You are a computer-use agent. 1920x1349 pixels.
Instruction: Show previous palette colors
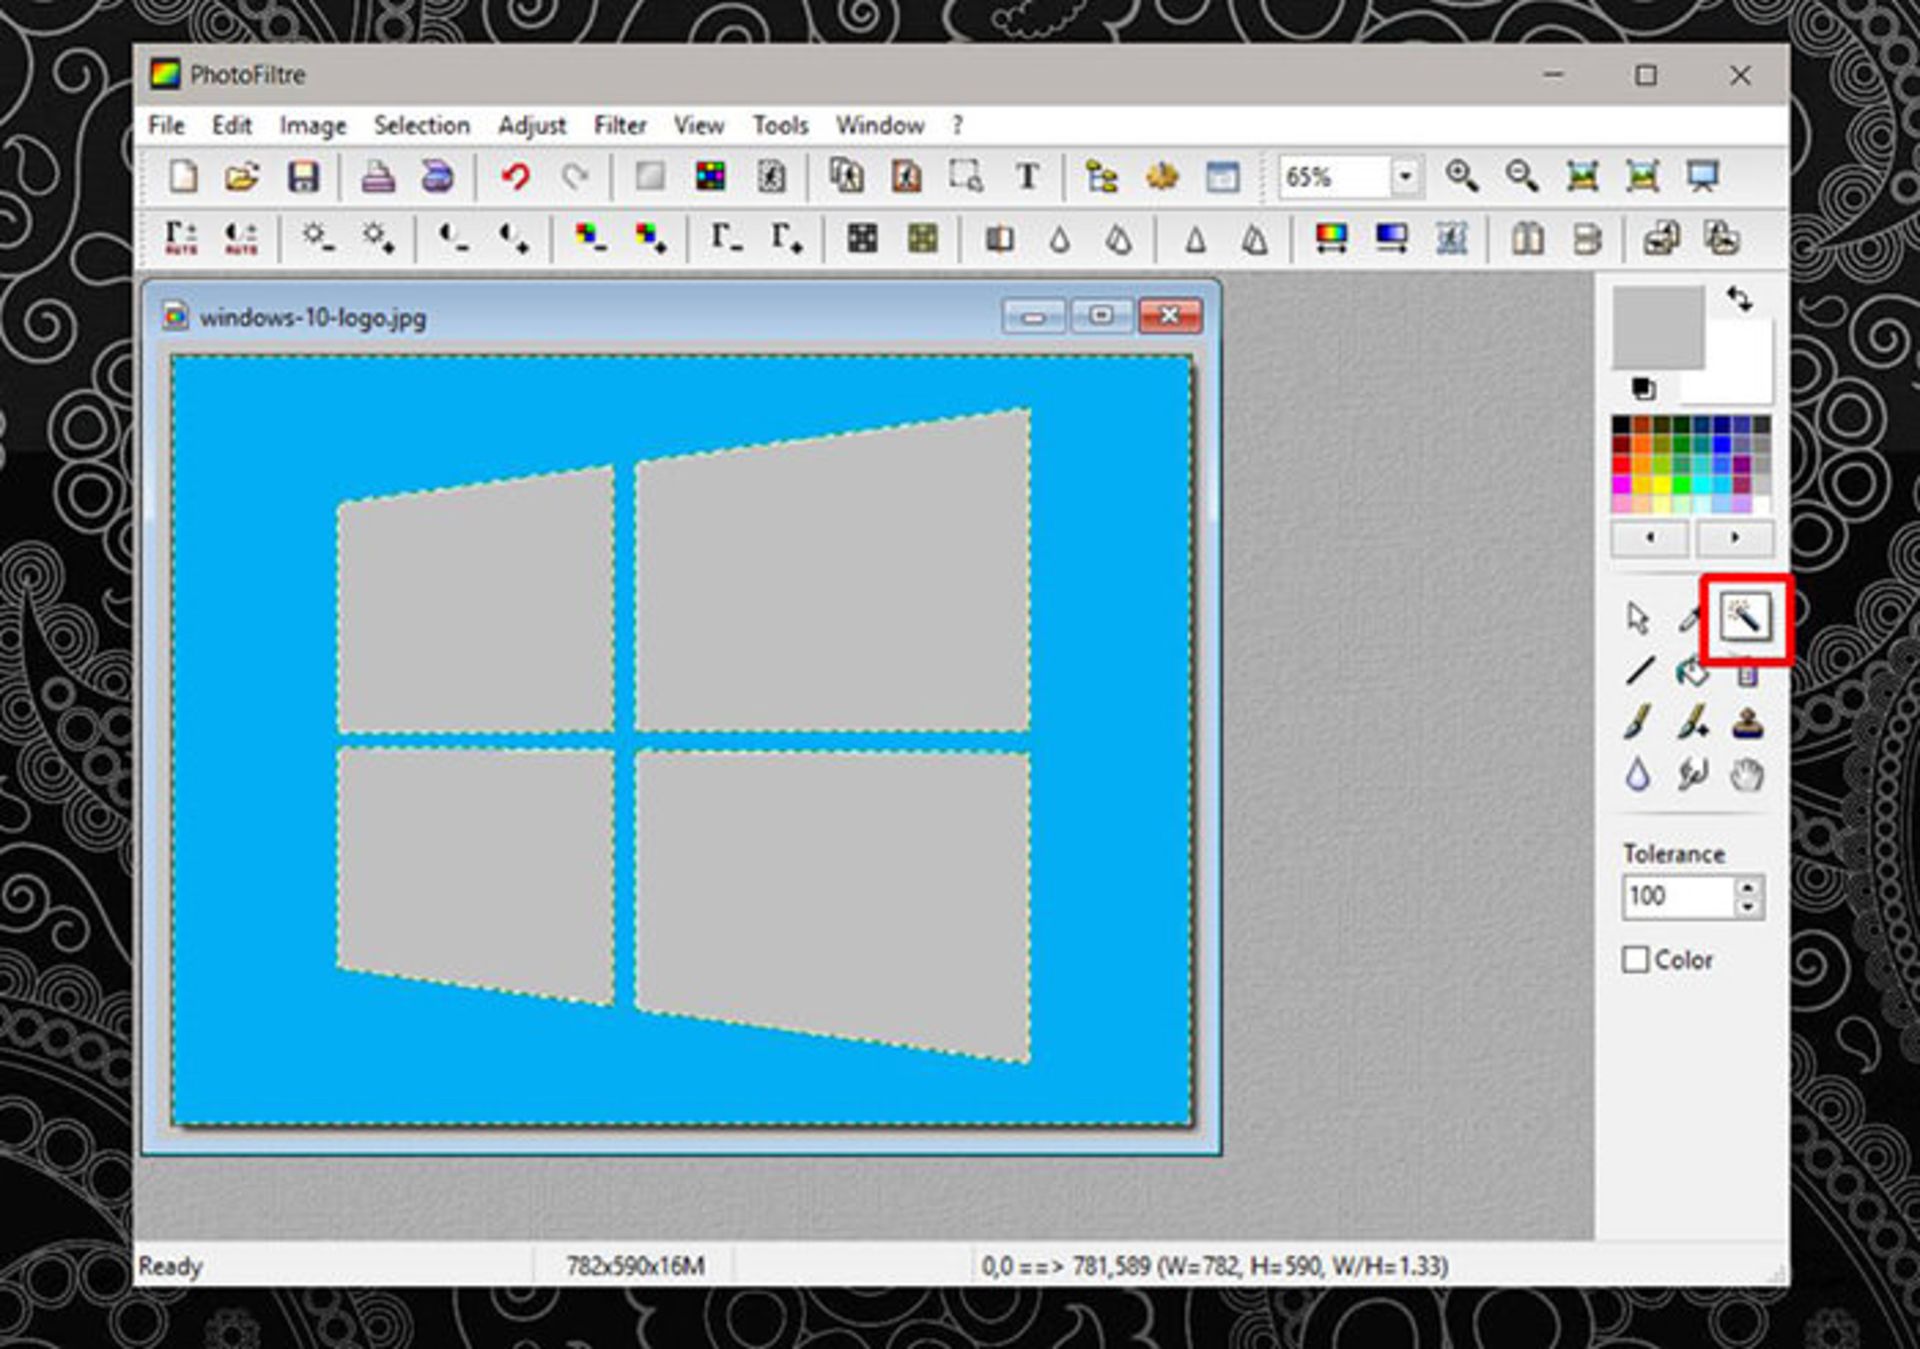tap(1650, 538)
